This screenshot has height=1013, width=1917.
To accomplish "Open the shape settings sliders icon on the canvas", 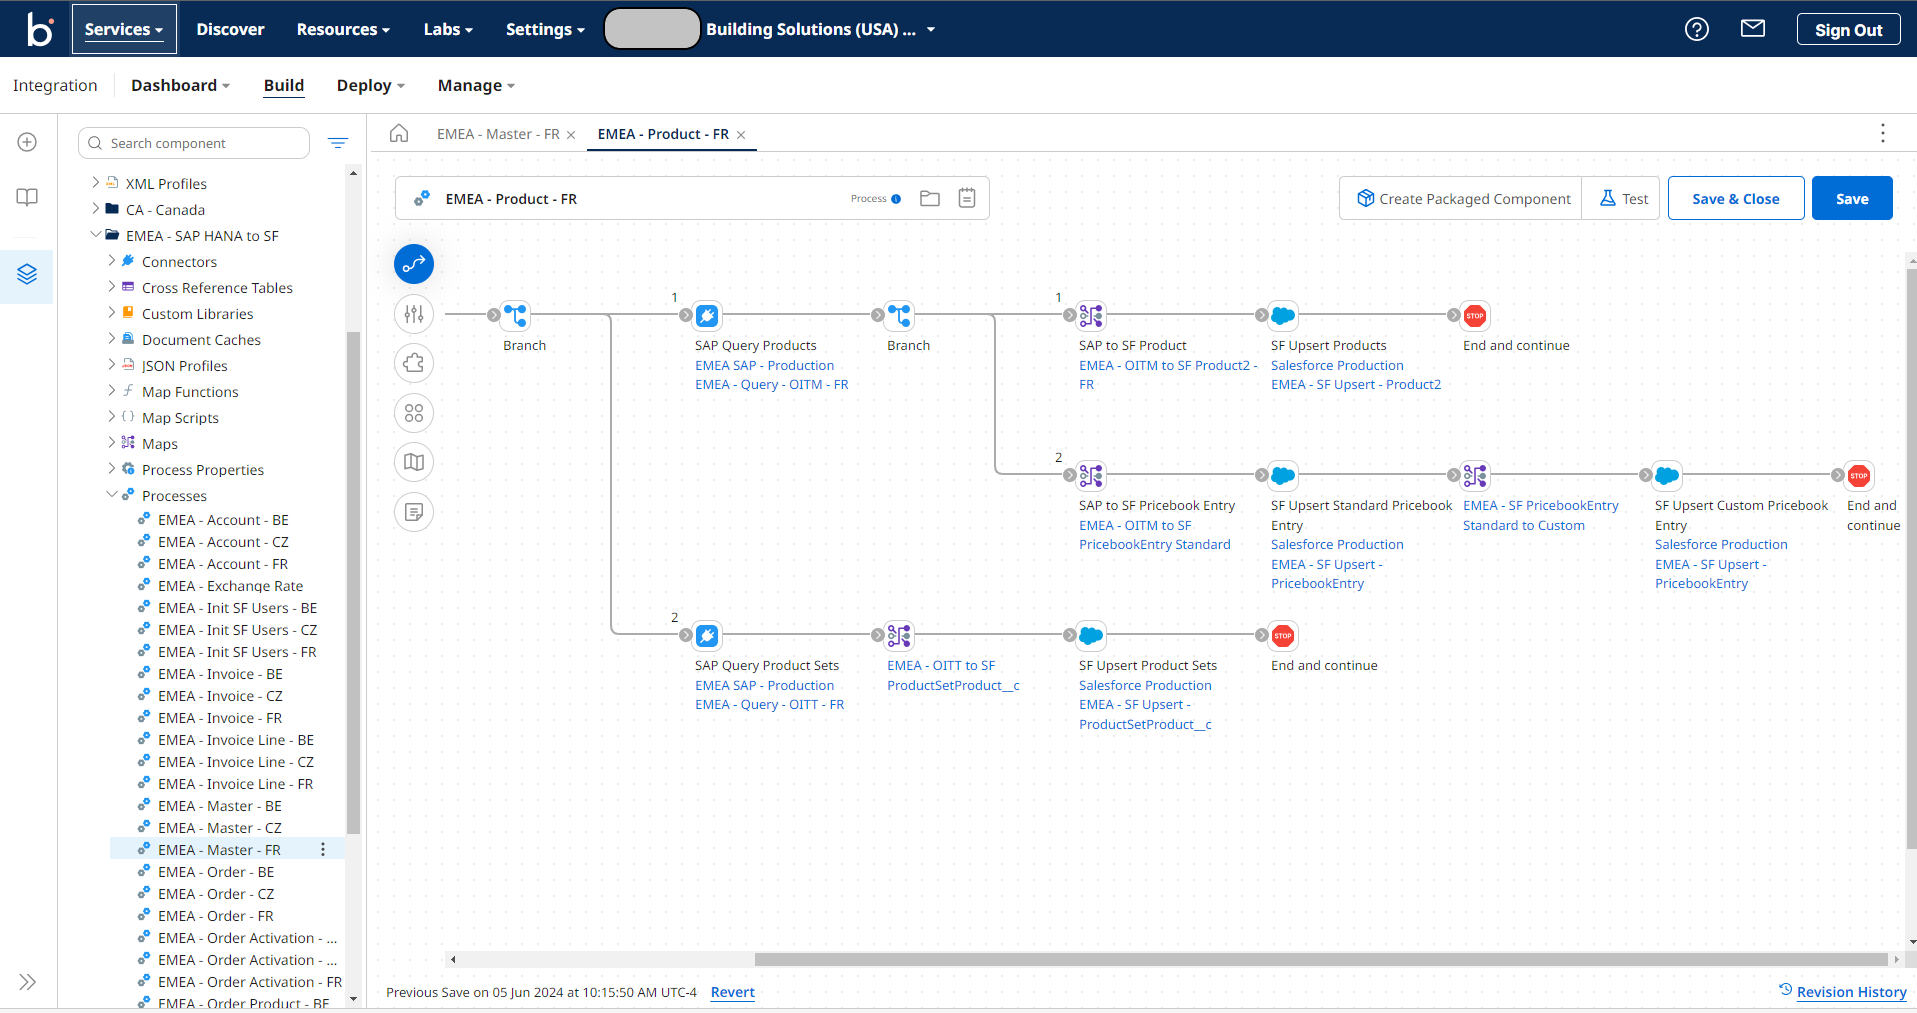I will (413, 314).
